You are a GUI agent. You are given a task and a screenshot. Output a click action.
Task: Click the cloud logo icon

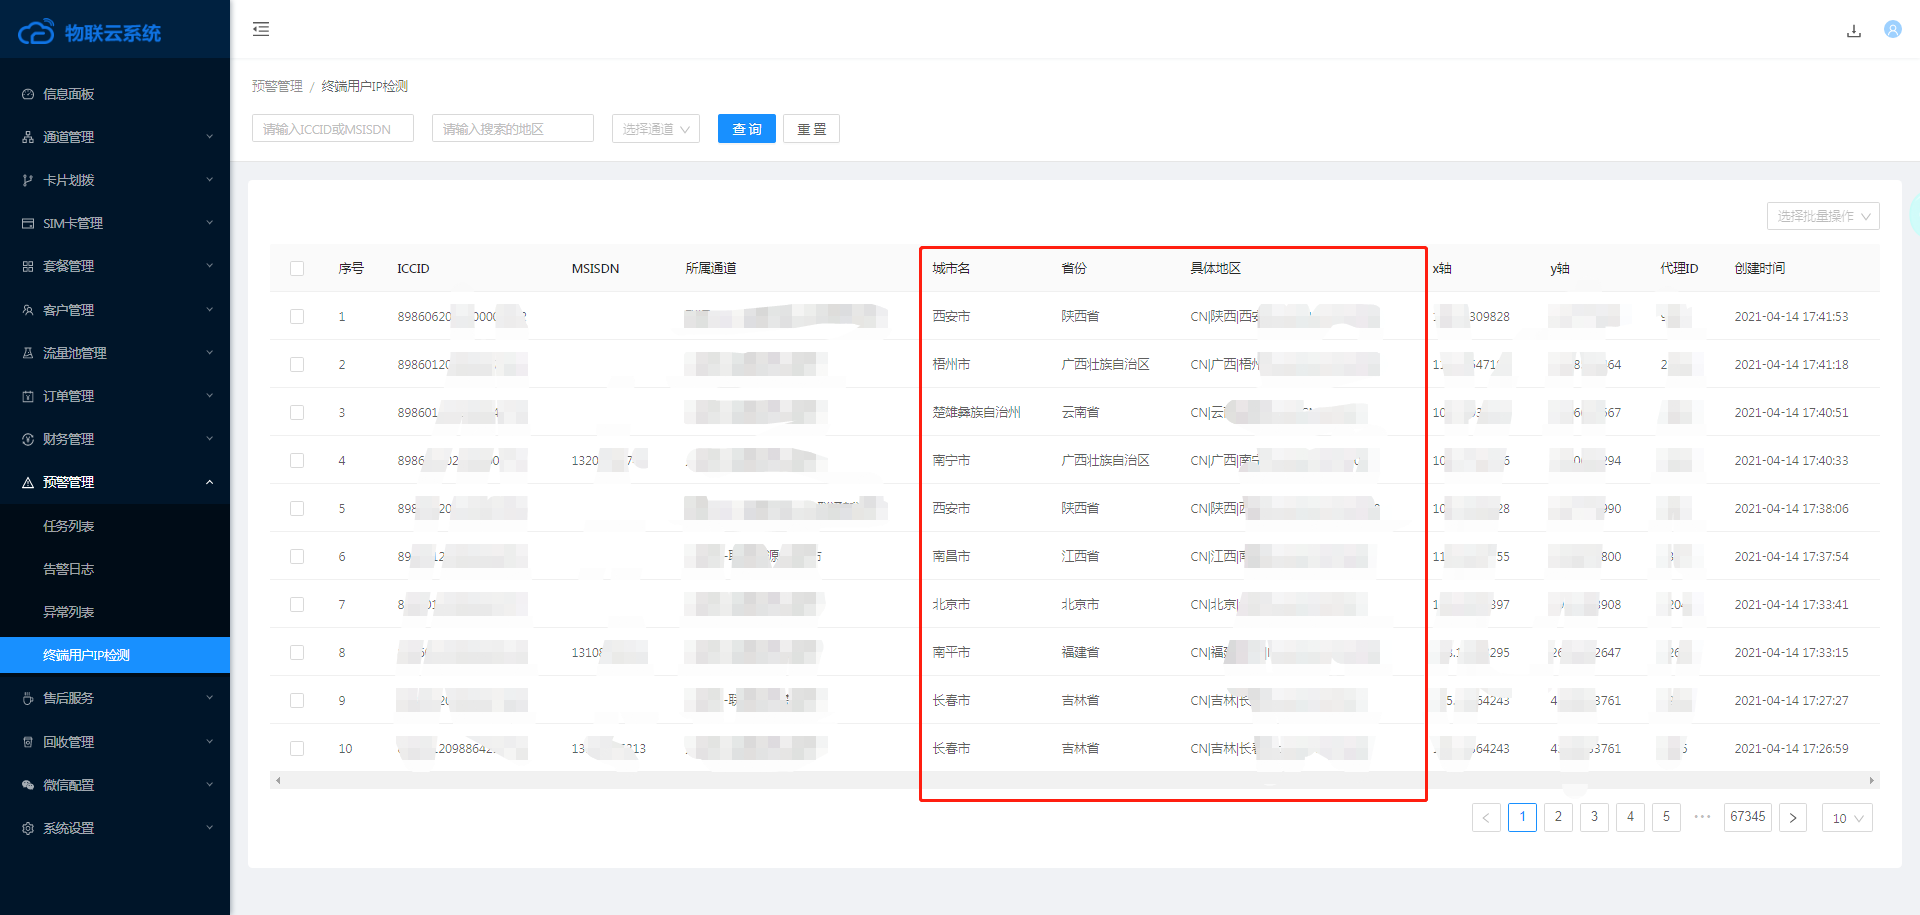[36, 32]
